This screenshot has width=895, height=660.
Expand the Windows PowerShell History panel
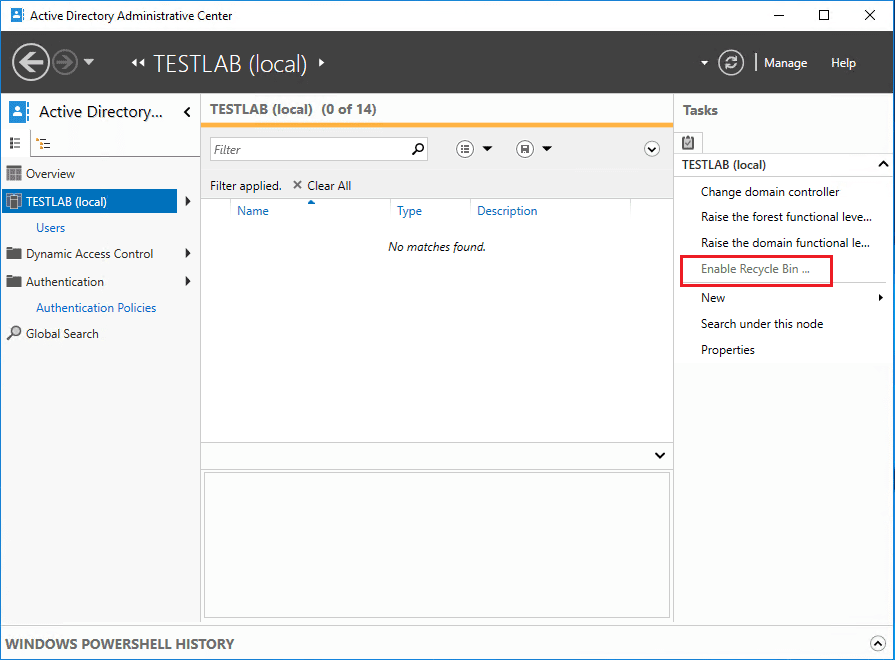(876, 644)
